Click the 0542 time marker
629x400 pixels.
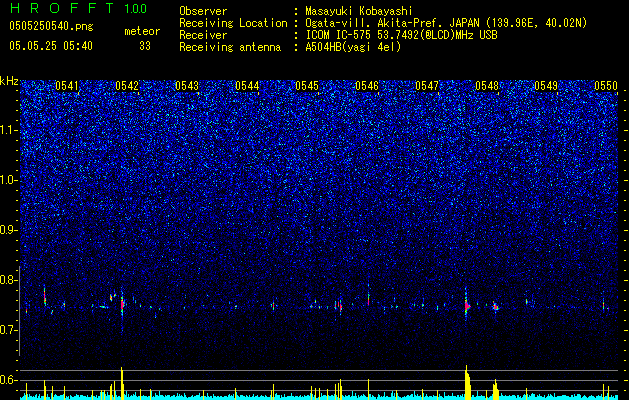coord(127,86)
